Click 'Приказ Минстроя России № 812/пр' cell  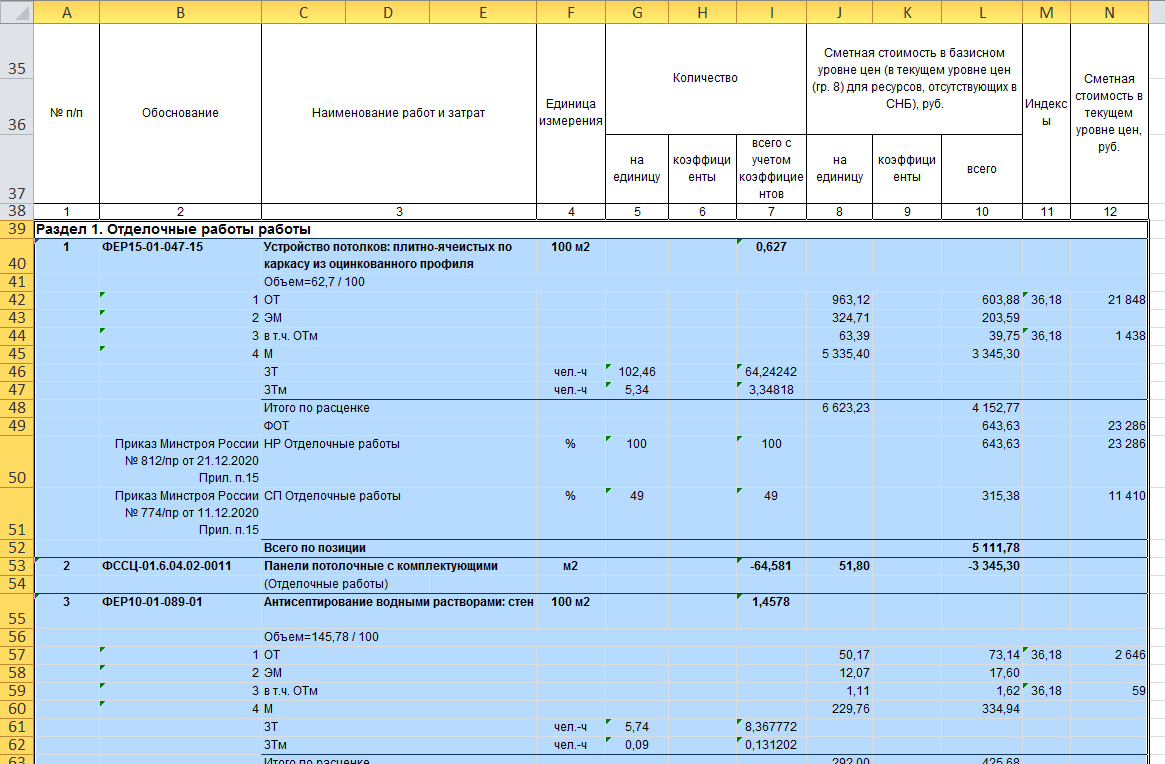(181, 461)
